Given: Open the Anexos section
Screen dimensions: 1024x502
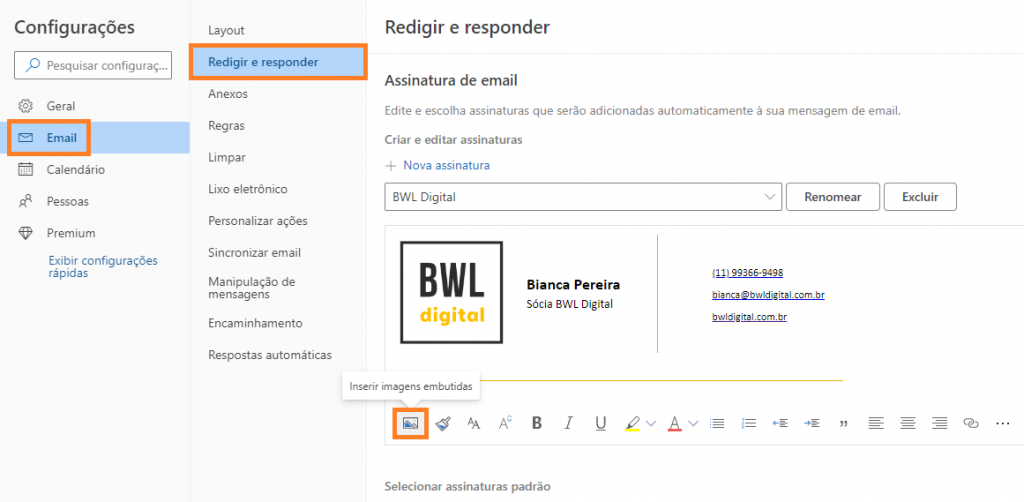Looking at the screenshot, I should coord(228,94).
